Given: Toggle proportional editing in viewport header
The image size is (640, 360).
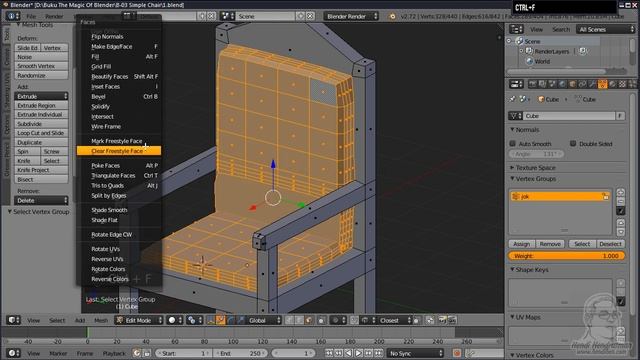Looking at the screenshot, I should 339,320.
